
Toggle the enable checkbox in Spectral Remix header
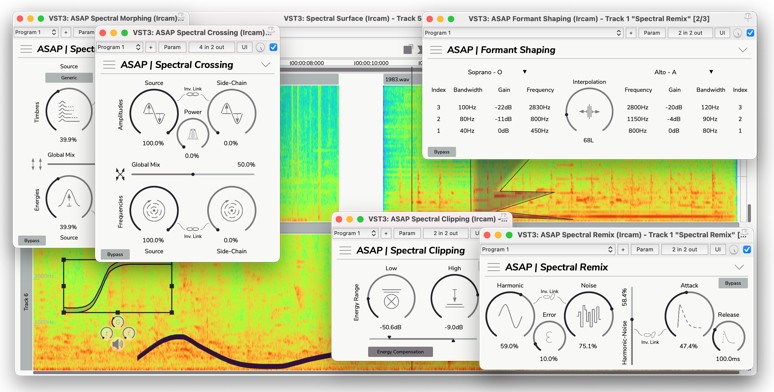747,250
